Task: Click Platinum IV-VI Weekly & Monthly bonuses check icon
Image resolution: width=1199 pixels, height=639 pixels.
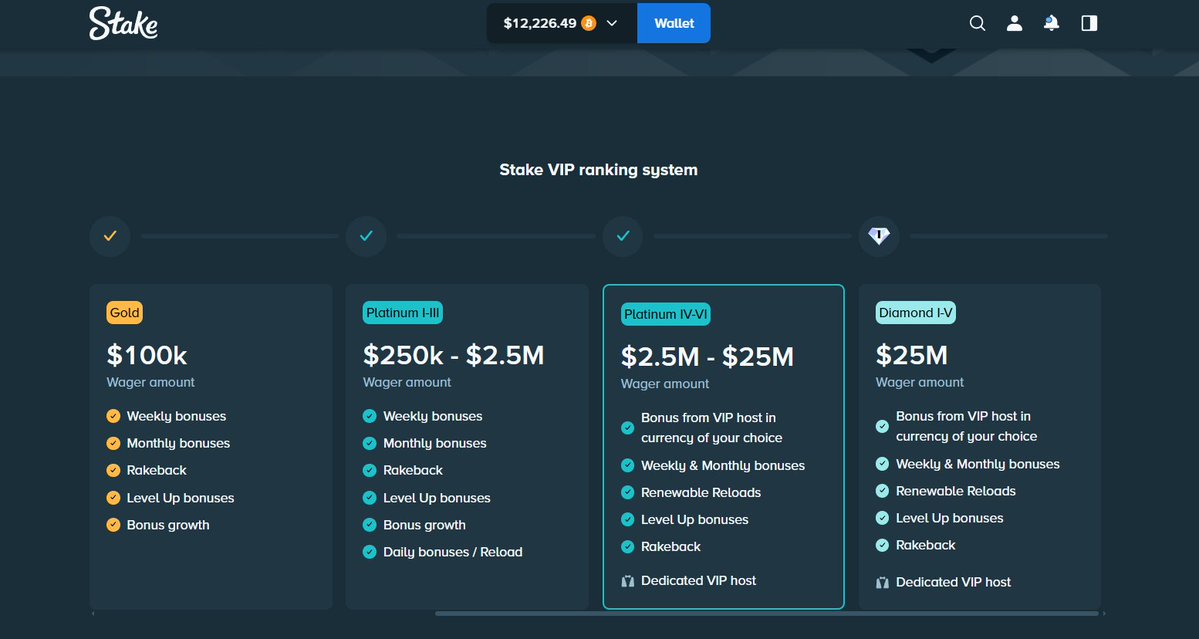Action: 628,465
